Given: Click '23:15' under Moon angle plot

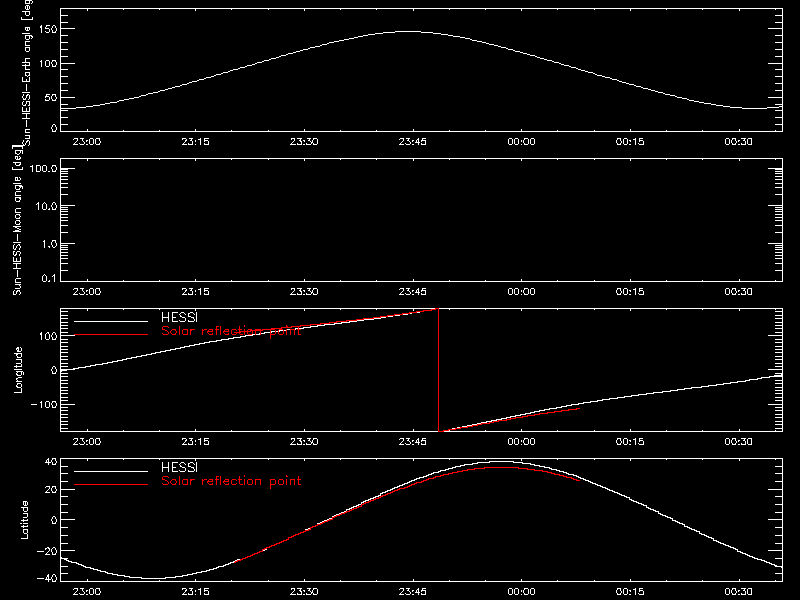Looking at the screenshot, I should coord(195,292).
